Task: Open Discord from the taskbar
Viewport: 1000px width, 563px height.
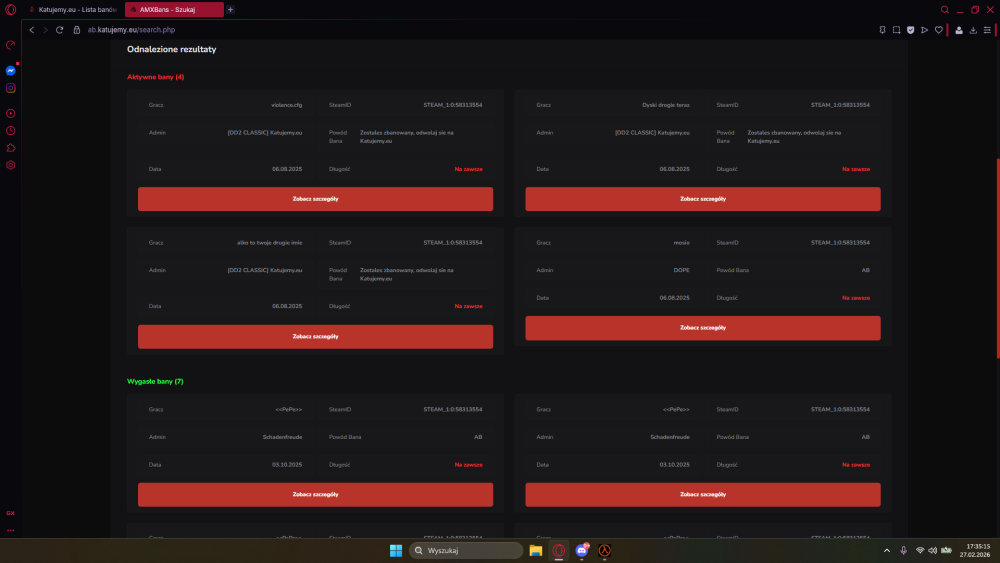Action: pos(582,550)
